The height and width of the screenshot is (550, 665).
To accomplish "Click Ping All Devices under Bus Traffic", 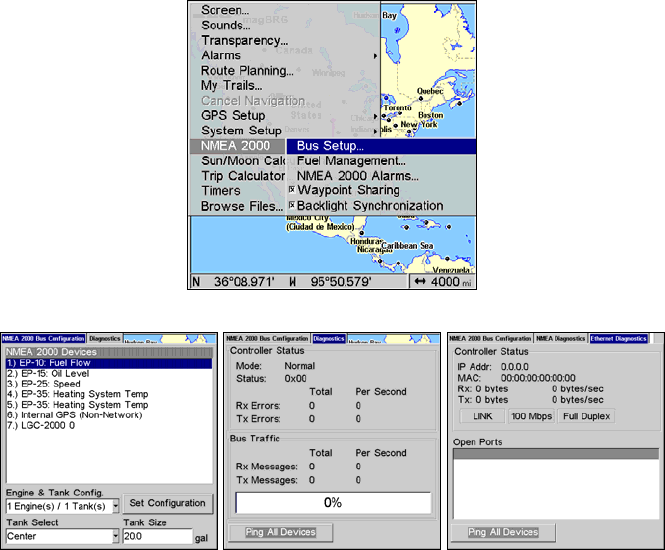I will pos(281,532).
